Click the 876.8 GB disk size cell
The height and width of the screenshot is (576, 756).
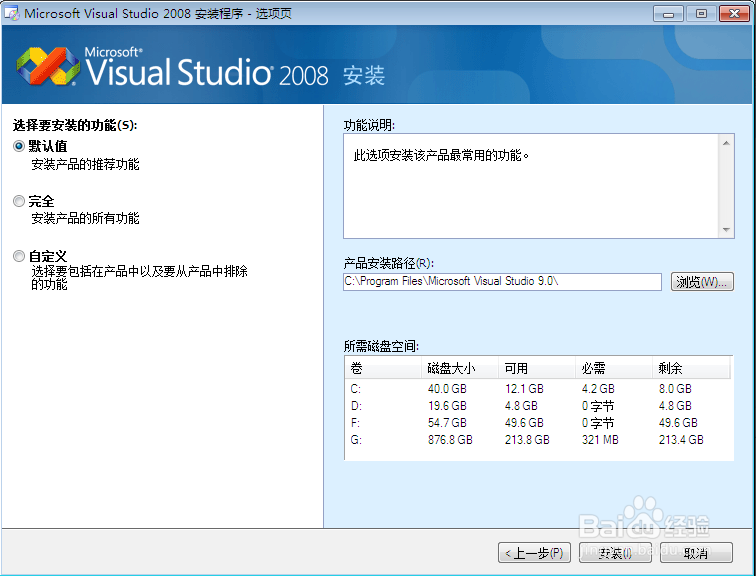[x=450, y=440]
